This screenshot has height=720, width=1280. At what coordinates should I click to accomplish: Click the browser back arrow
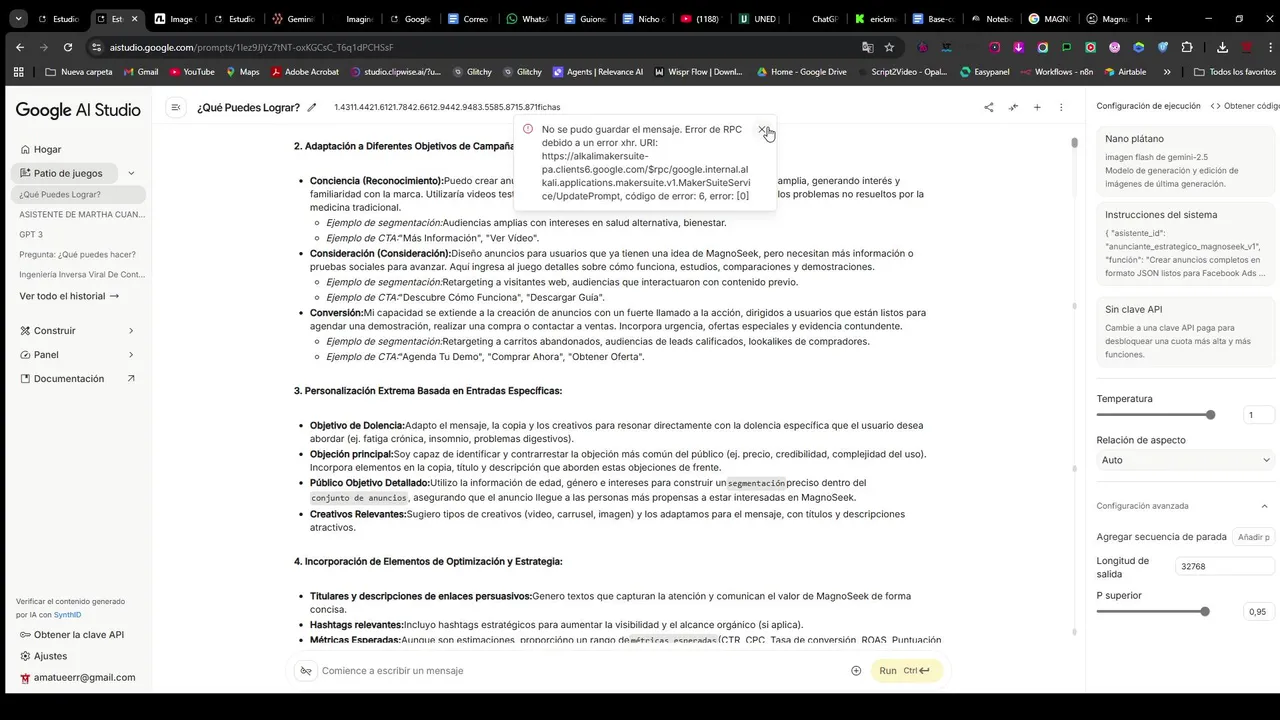pyautogui.click(x=20, y=47)
